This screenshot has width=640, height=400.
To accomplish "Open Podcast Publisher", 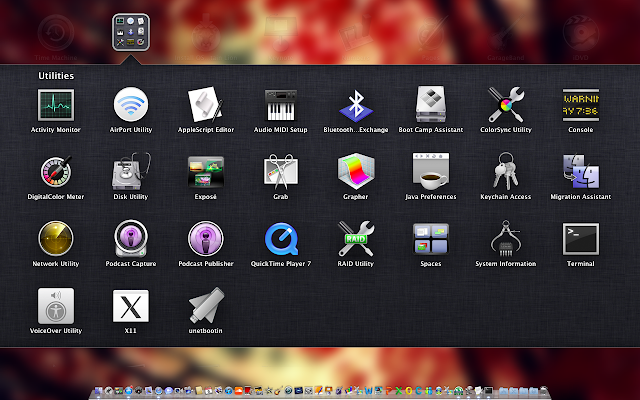I will 206,238.
